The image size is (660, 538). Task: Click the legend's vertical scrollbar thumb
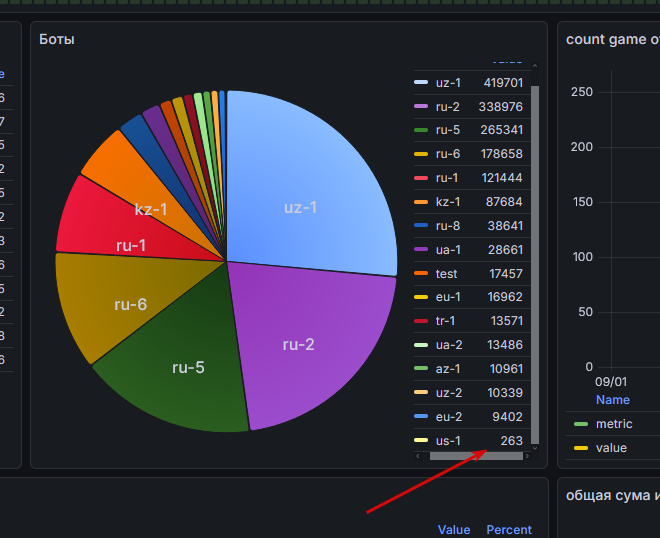[535, 265]
